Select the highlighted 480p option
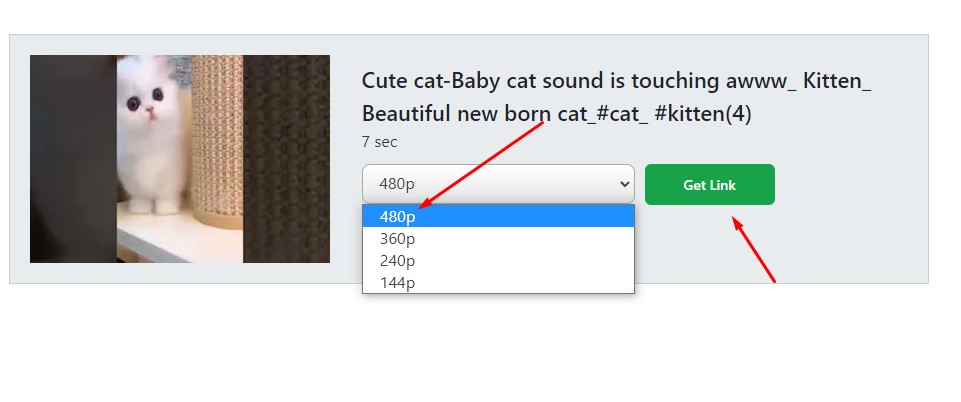The image size is (961, 402). 498,216
